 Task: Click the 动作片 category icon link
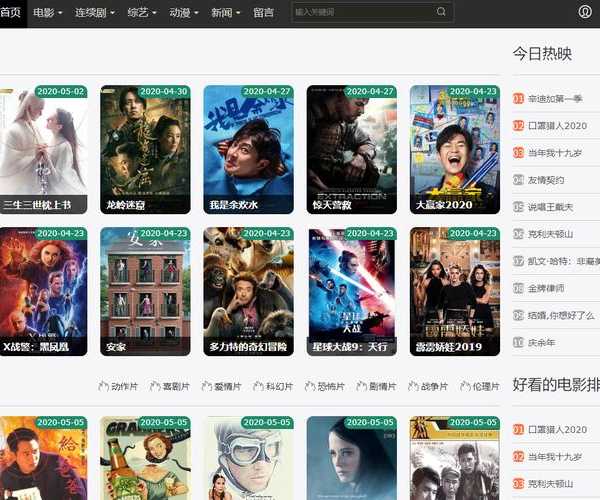[x=117, y=385]
